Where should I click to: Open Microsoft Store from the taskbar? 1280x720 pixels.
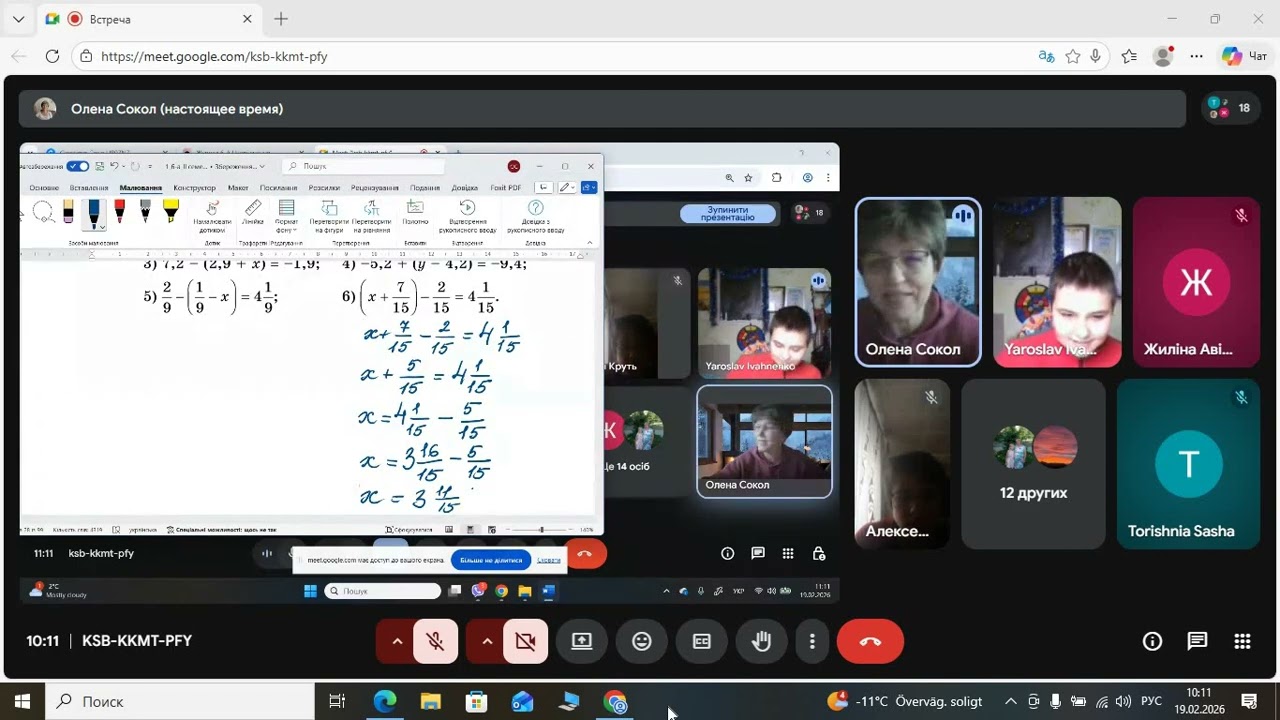coord(476,701)
